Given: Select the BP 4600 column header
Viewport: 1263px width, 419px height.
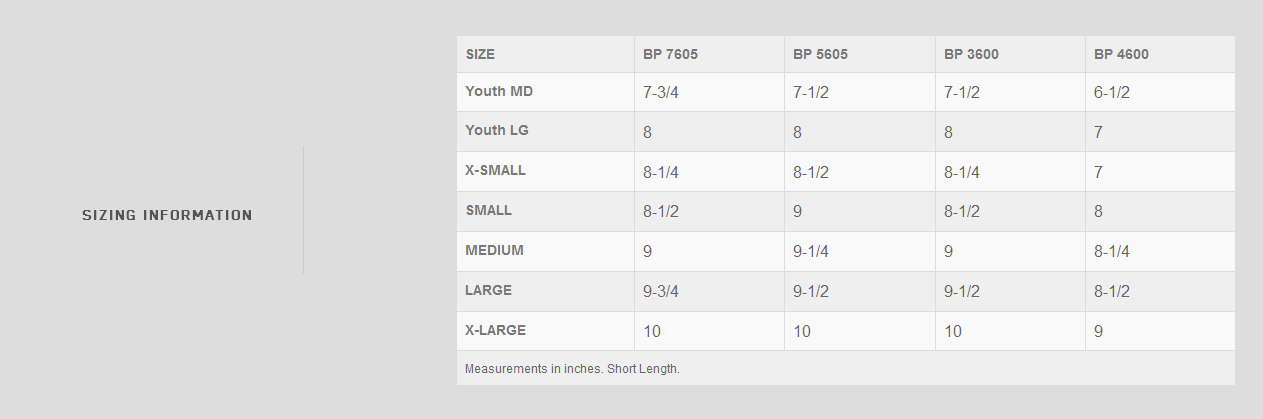Looking at the screenshot, I should [x=1121, y=55].
